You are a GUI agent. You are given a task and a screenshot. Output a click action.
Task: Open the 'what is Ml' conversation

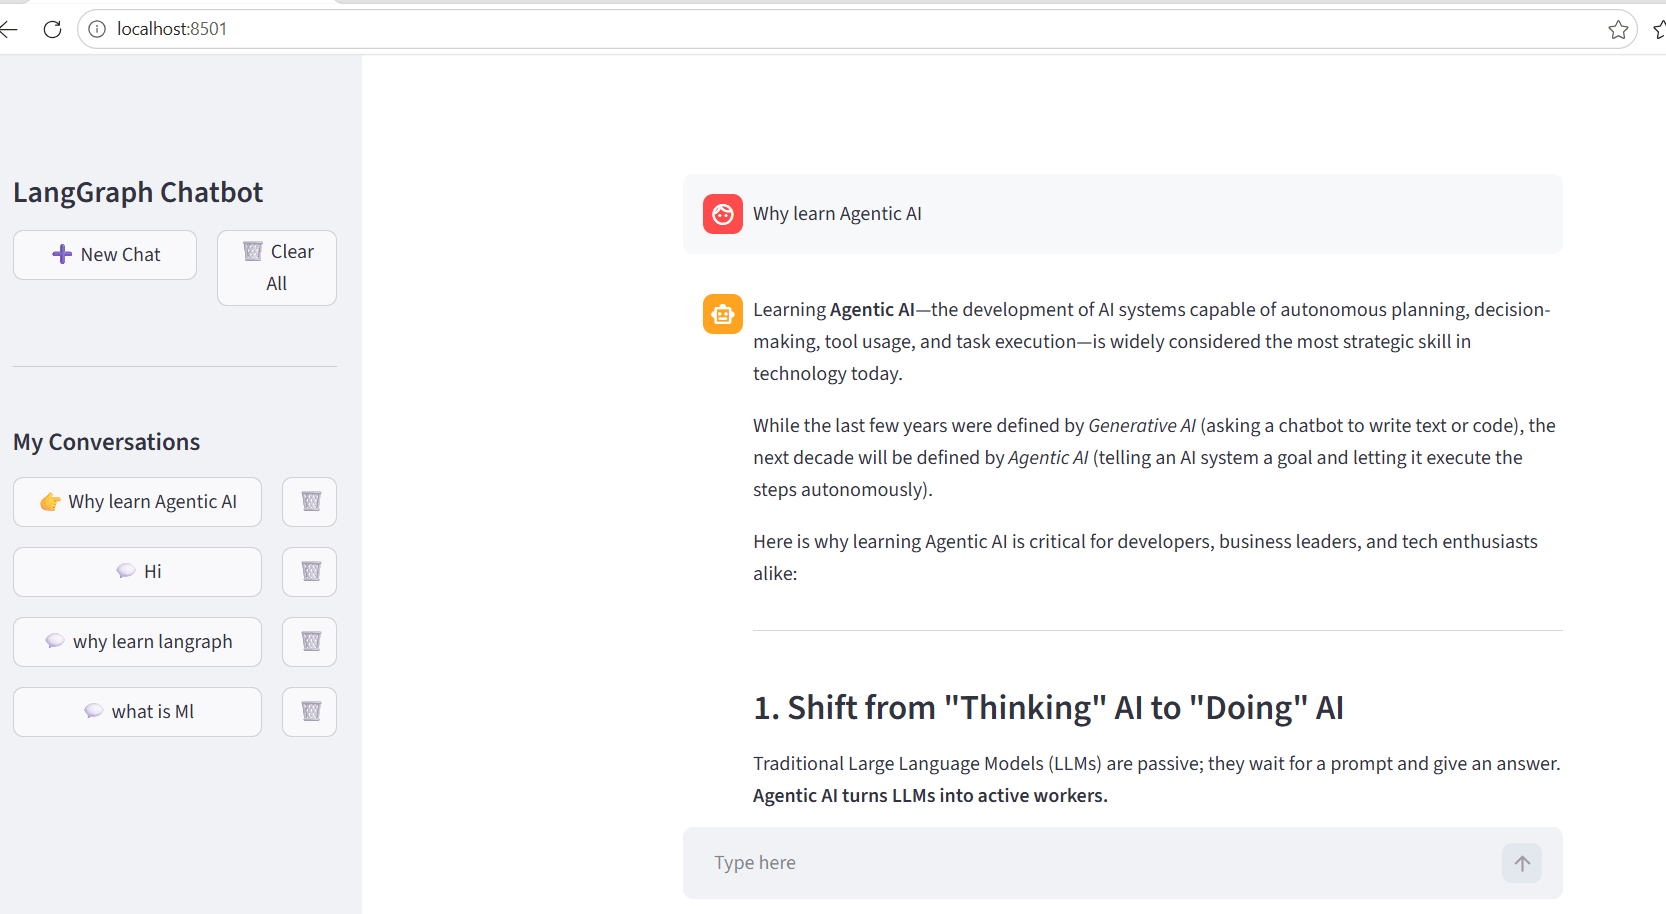pos(137,712)
